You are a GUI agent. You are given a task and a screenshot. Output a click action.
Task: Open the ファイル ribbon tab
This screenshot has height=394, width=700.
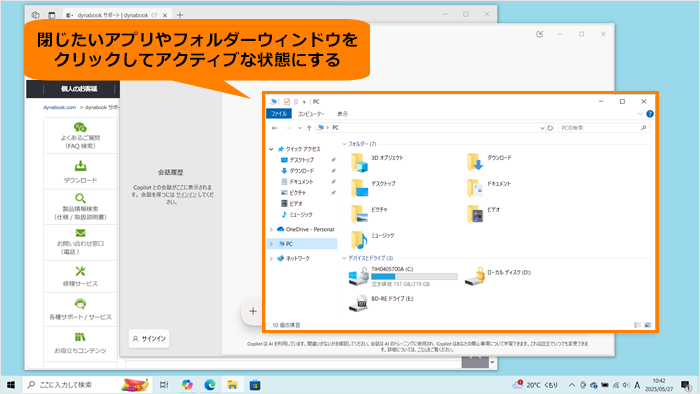tap(279, 114)
